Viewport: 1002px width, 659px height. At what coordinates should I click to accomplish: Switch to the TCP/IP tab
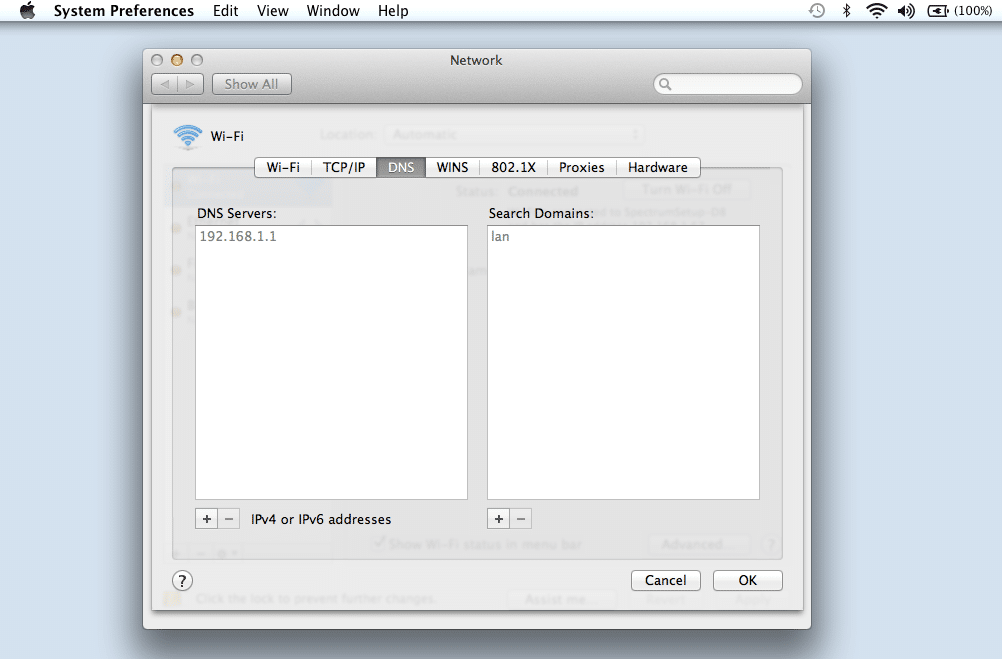click(x=343, y=167)
